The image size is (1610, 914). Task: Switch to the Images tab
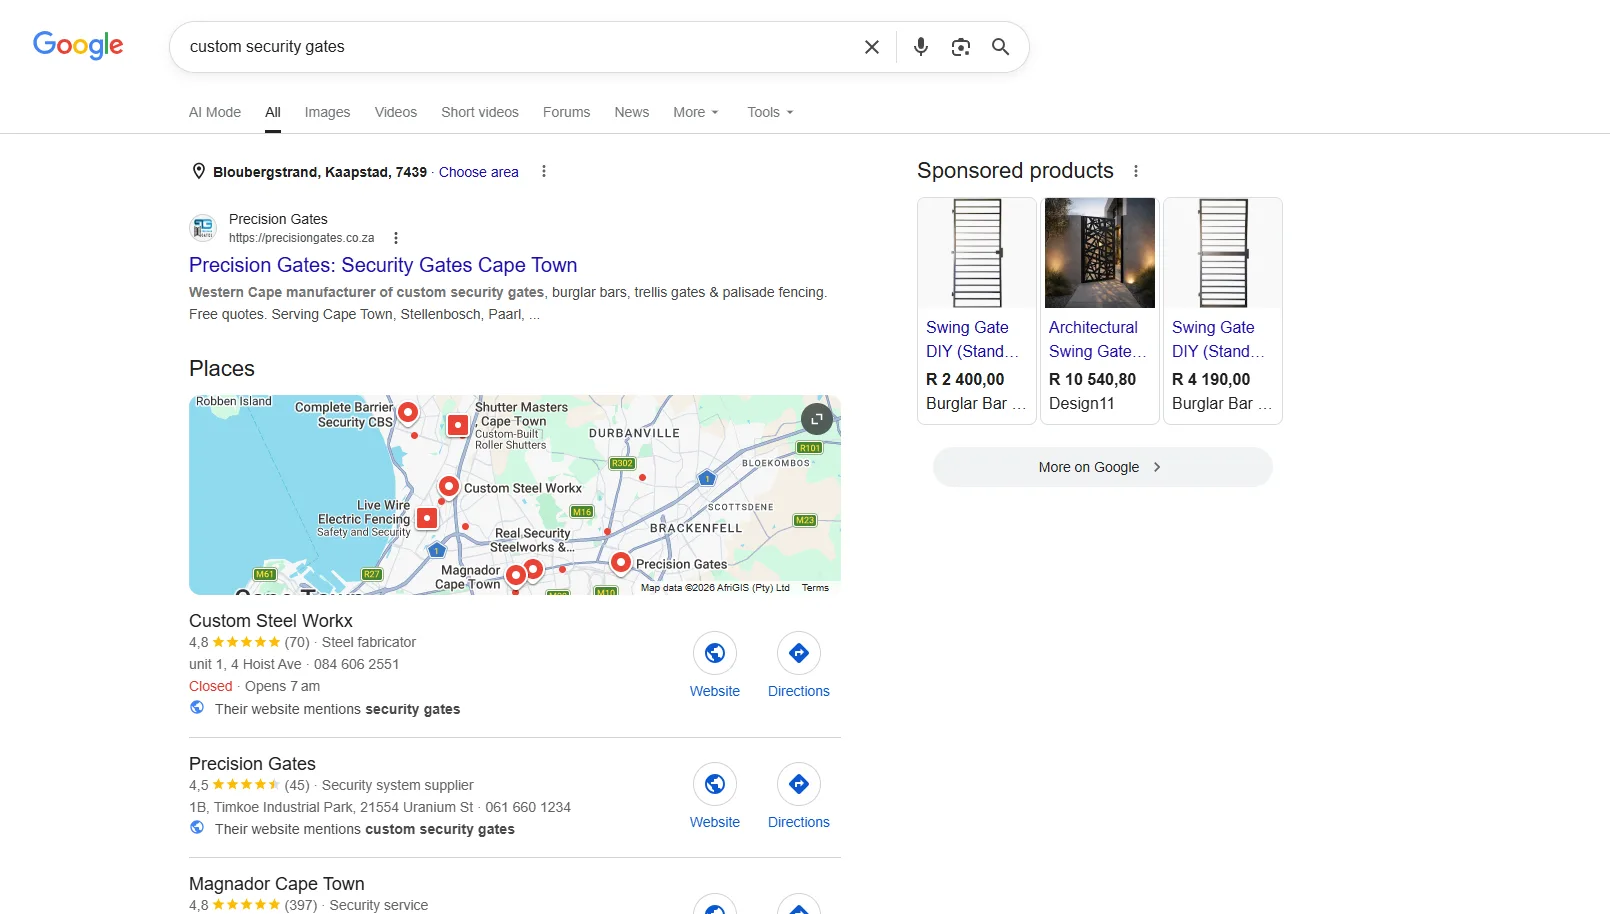tap(327, 112)
